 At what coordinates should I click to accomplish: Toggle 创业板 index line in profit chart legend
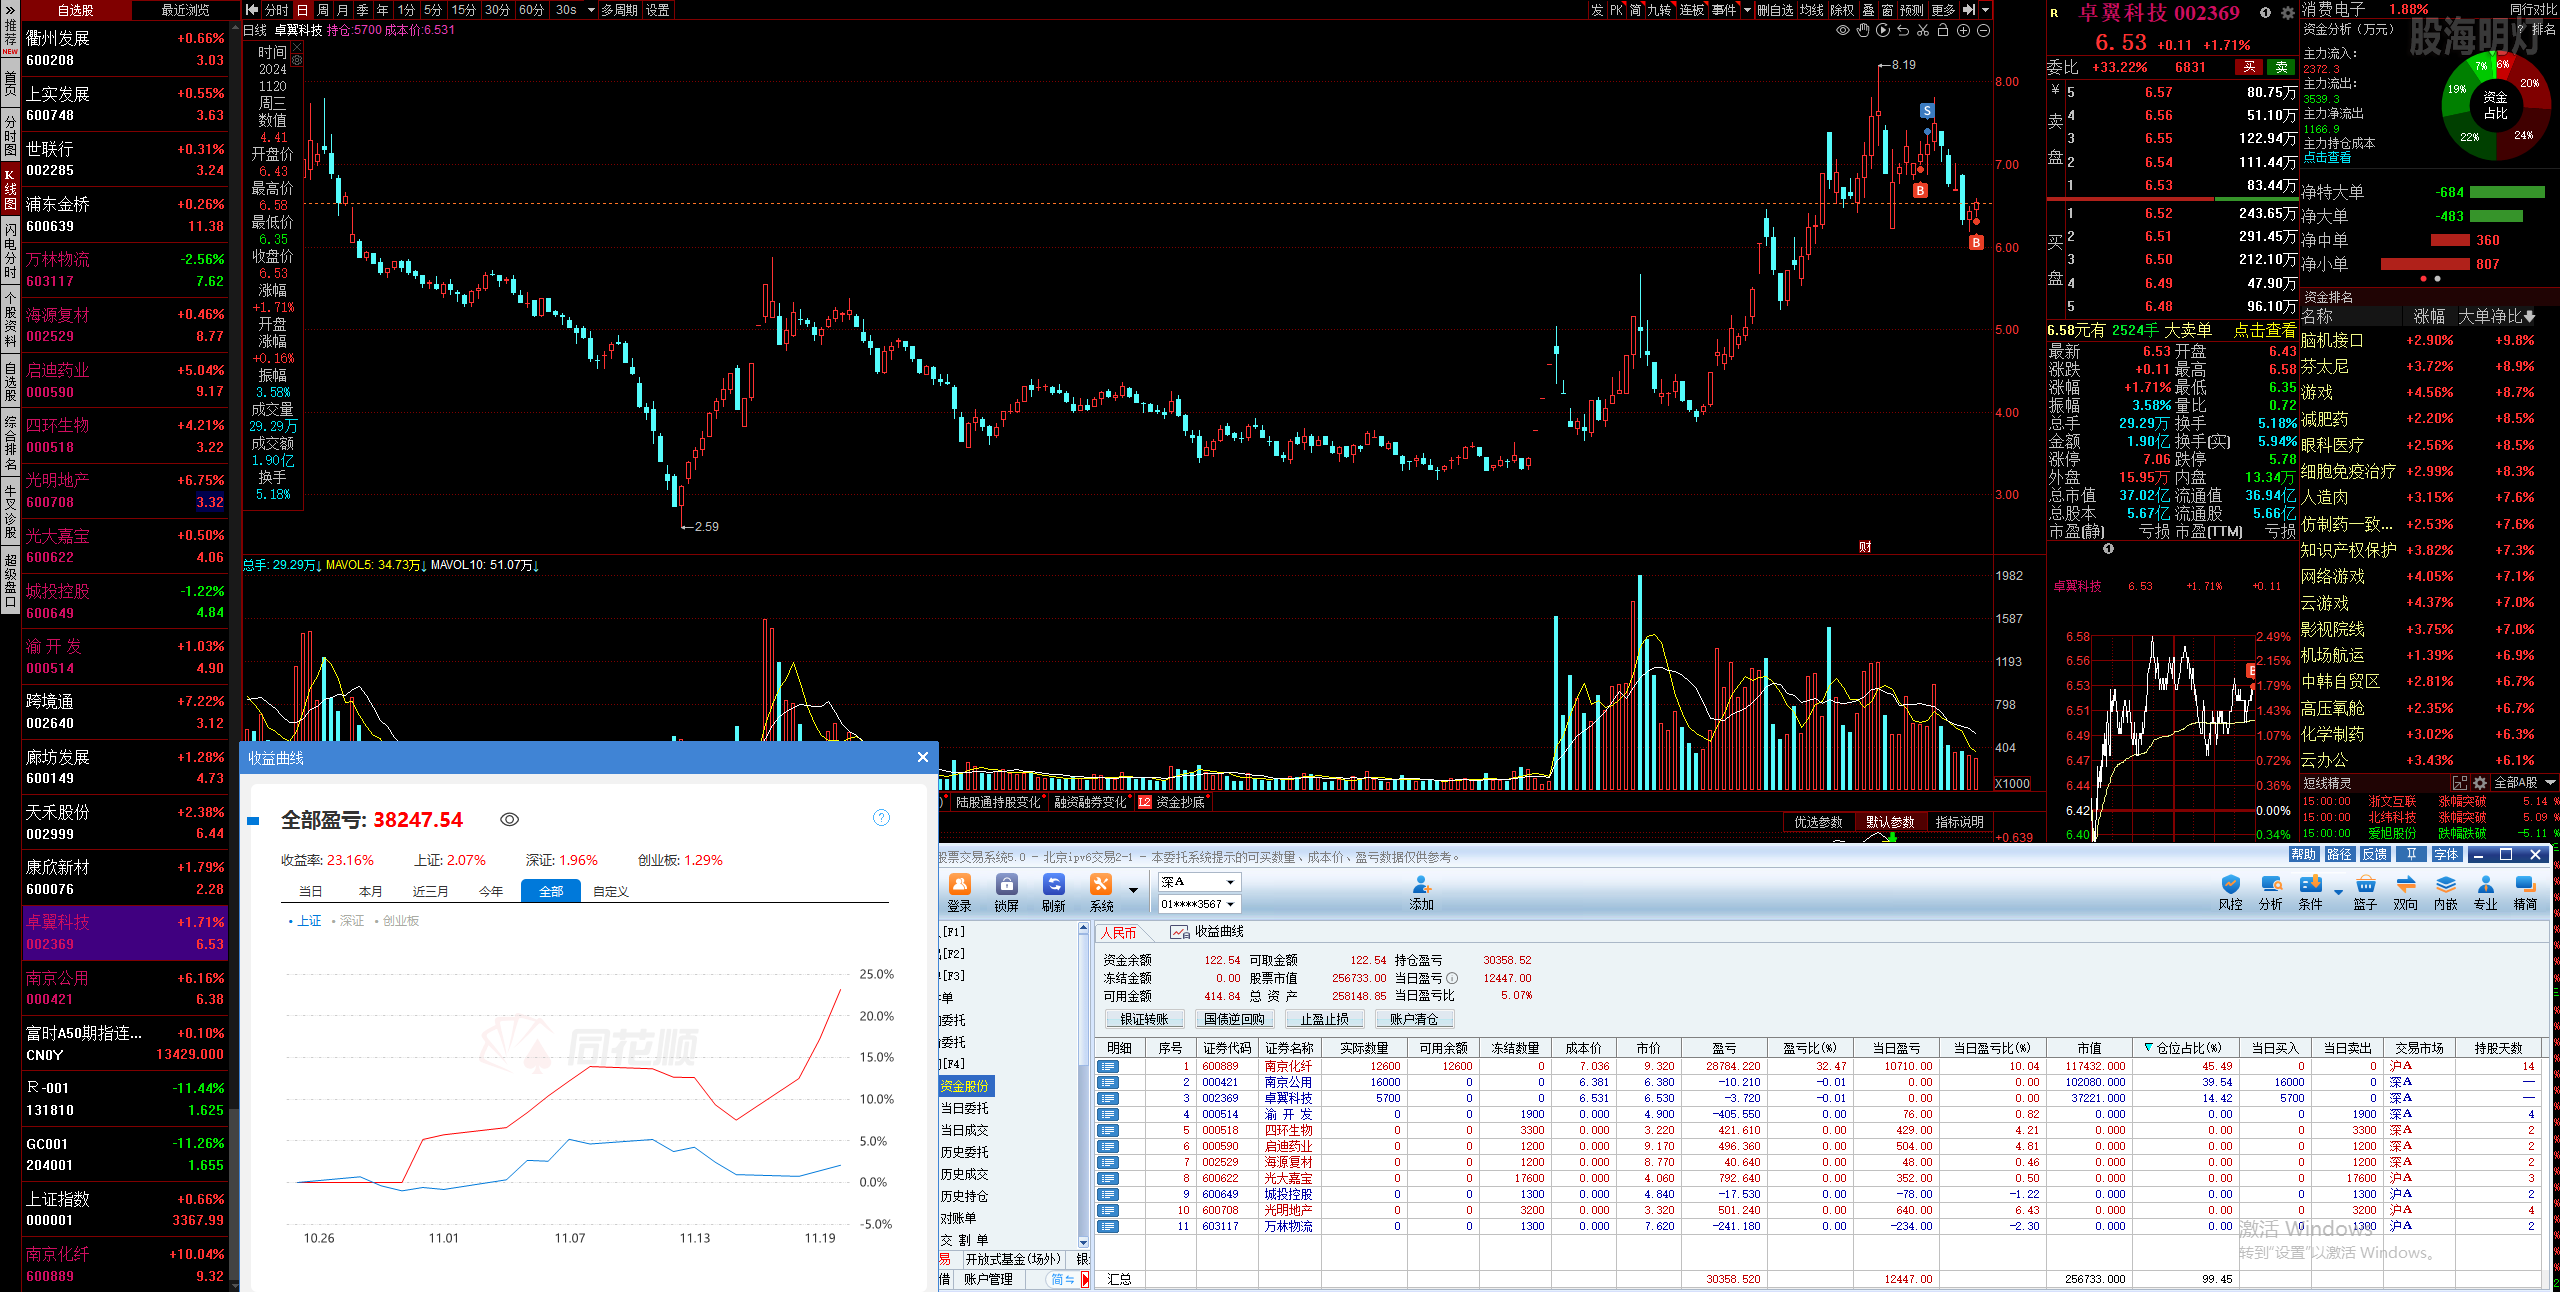[397, 921]
